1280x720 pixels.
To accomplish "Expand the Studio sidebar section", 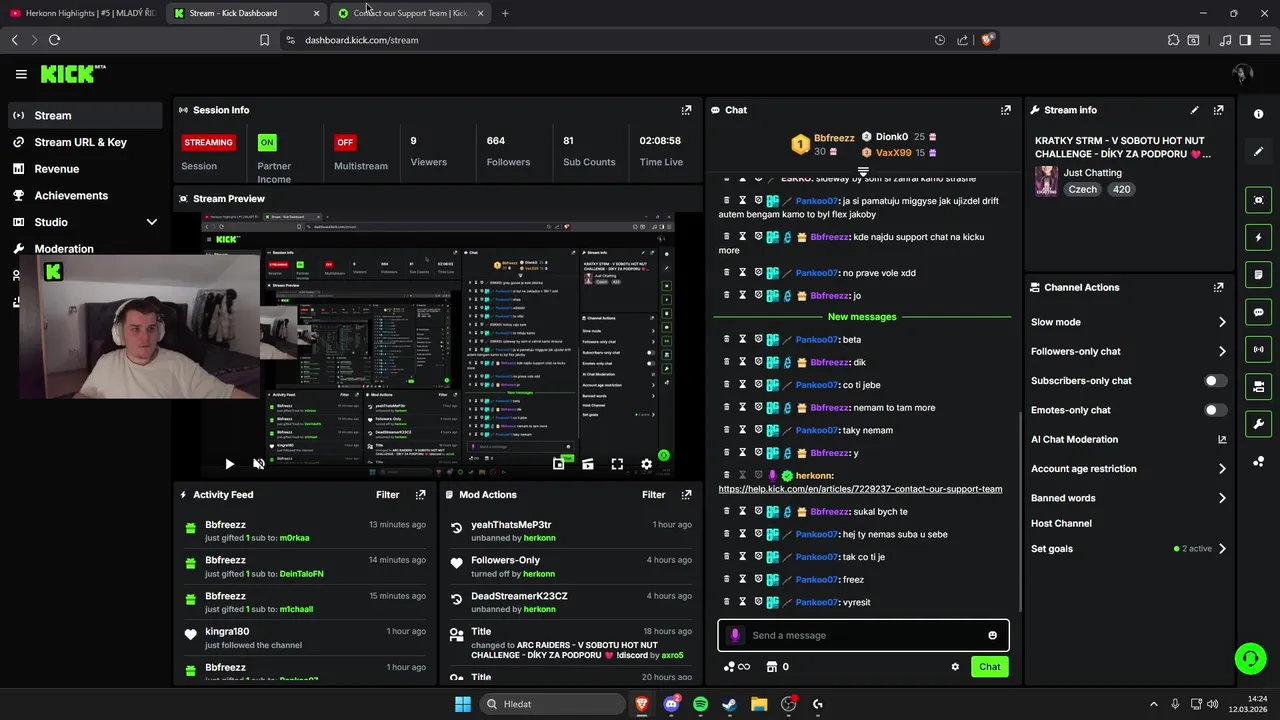I will pyautogui.click(x=152, y=222).
